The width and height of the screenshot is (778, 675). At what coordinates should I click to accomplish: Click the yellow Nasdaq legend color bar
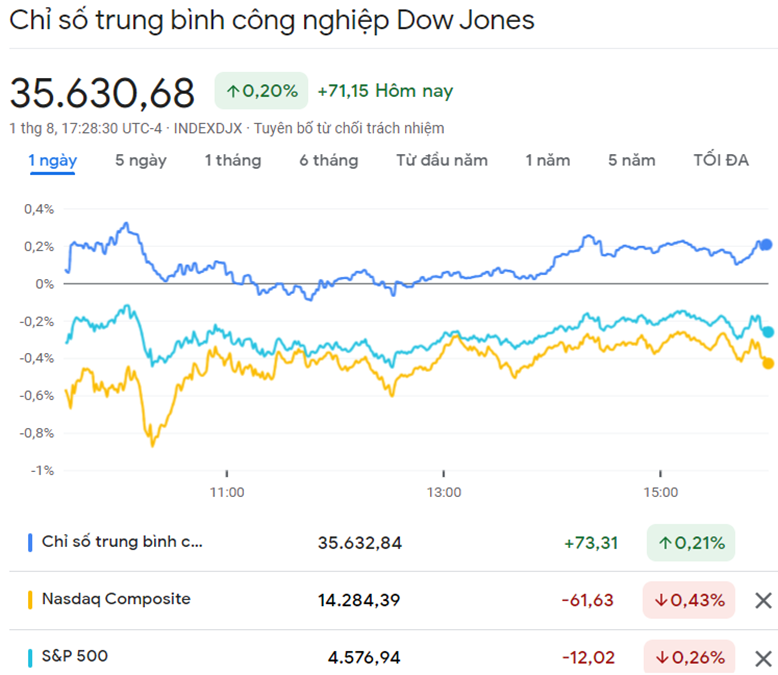click(x=30, y=600)
